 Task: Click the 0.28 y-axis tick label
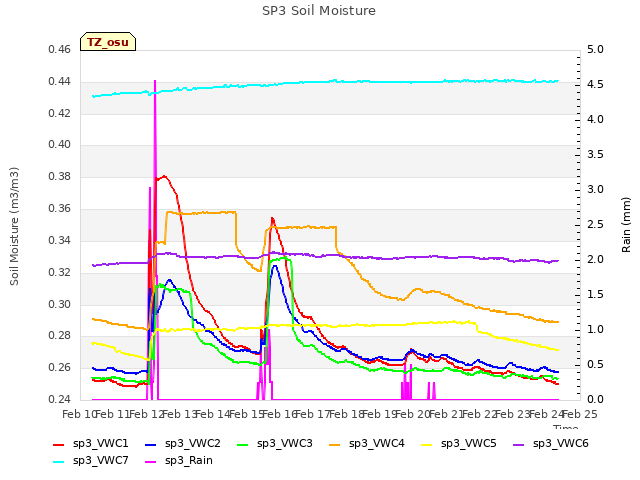point(60,336)
